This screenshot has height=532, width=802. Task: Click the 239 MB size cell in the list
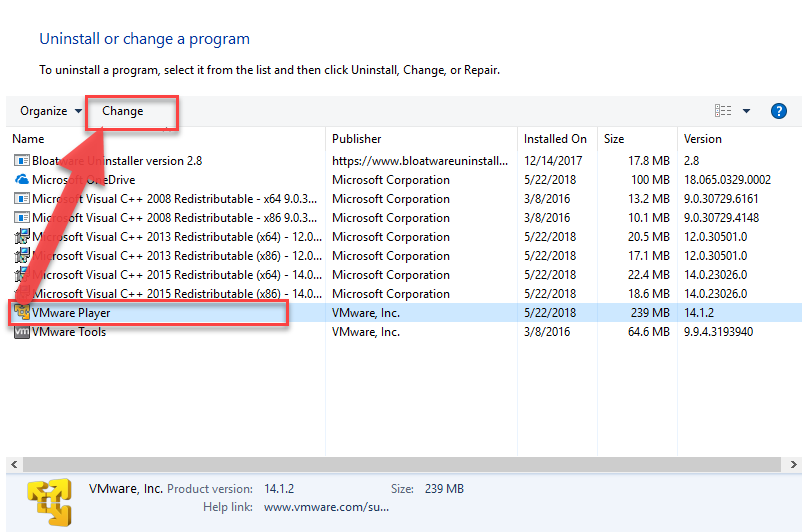[x=650, y=313]
